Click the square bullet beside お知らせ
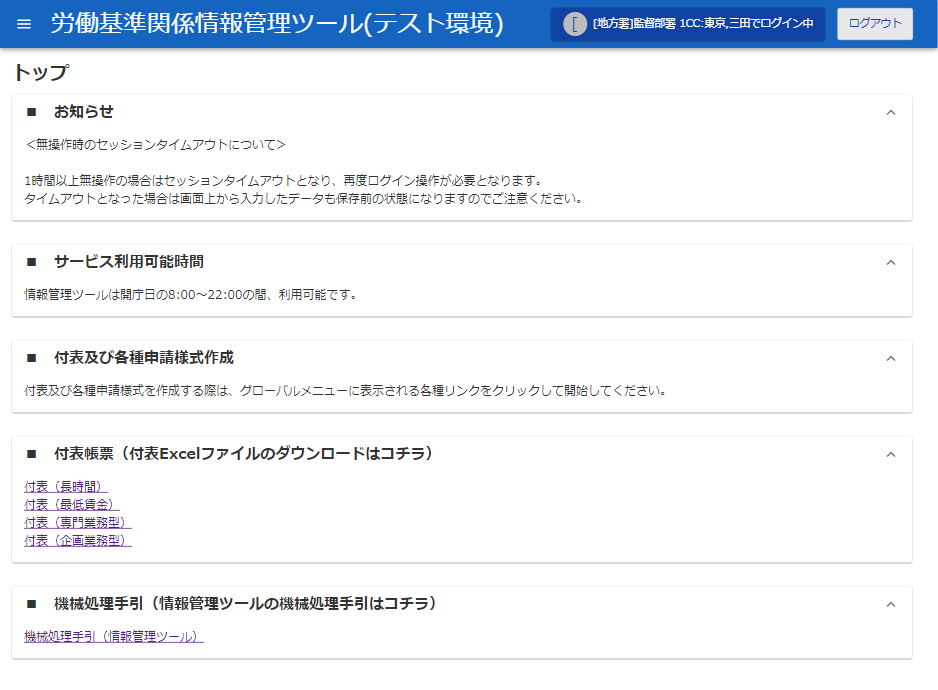 [x=31, y=112]
